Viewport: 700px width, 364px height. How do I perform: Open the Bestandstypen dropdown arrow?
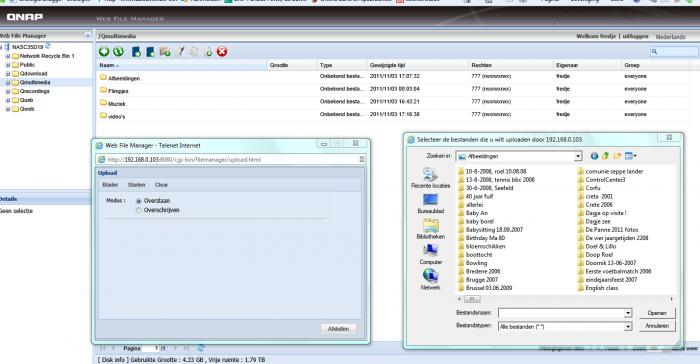(x=628, y=327)
